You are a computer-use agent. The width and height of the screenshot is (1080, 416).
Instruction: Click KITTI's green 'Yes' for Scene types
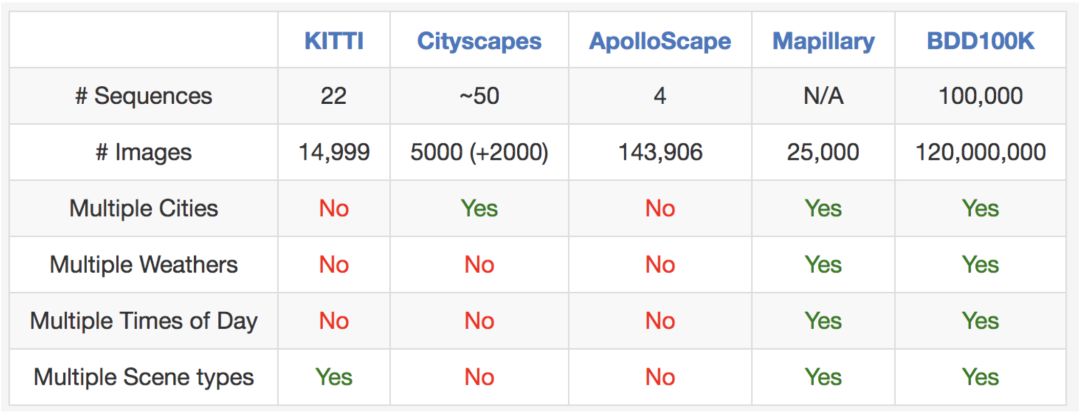pos(333,377)
